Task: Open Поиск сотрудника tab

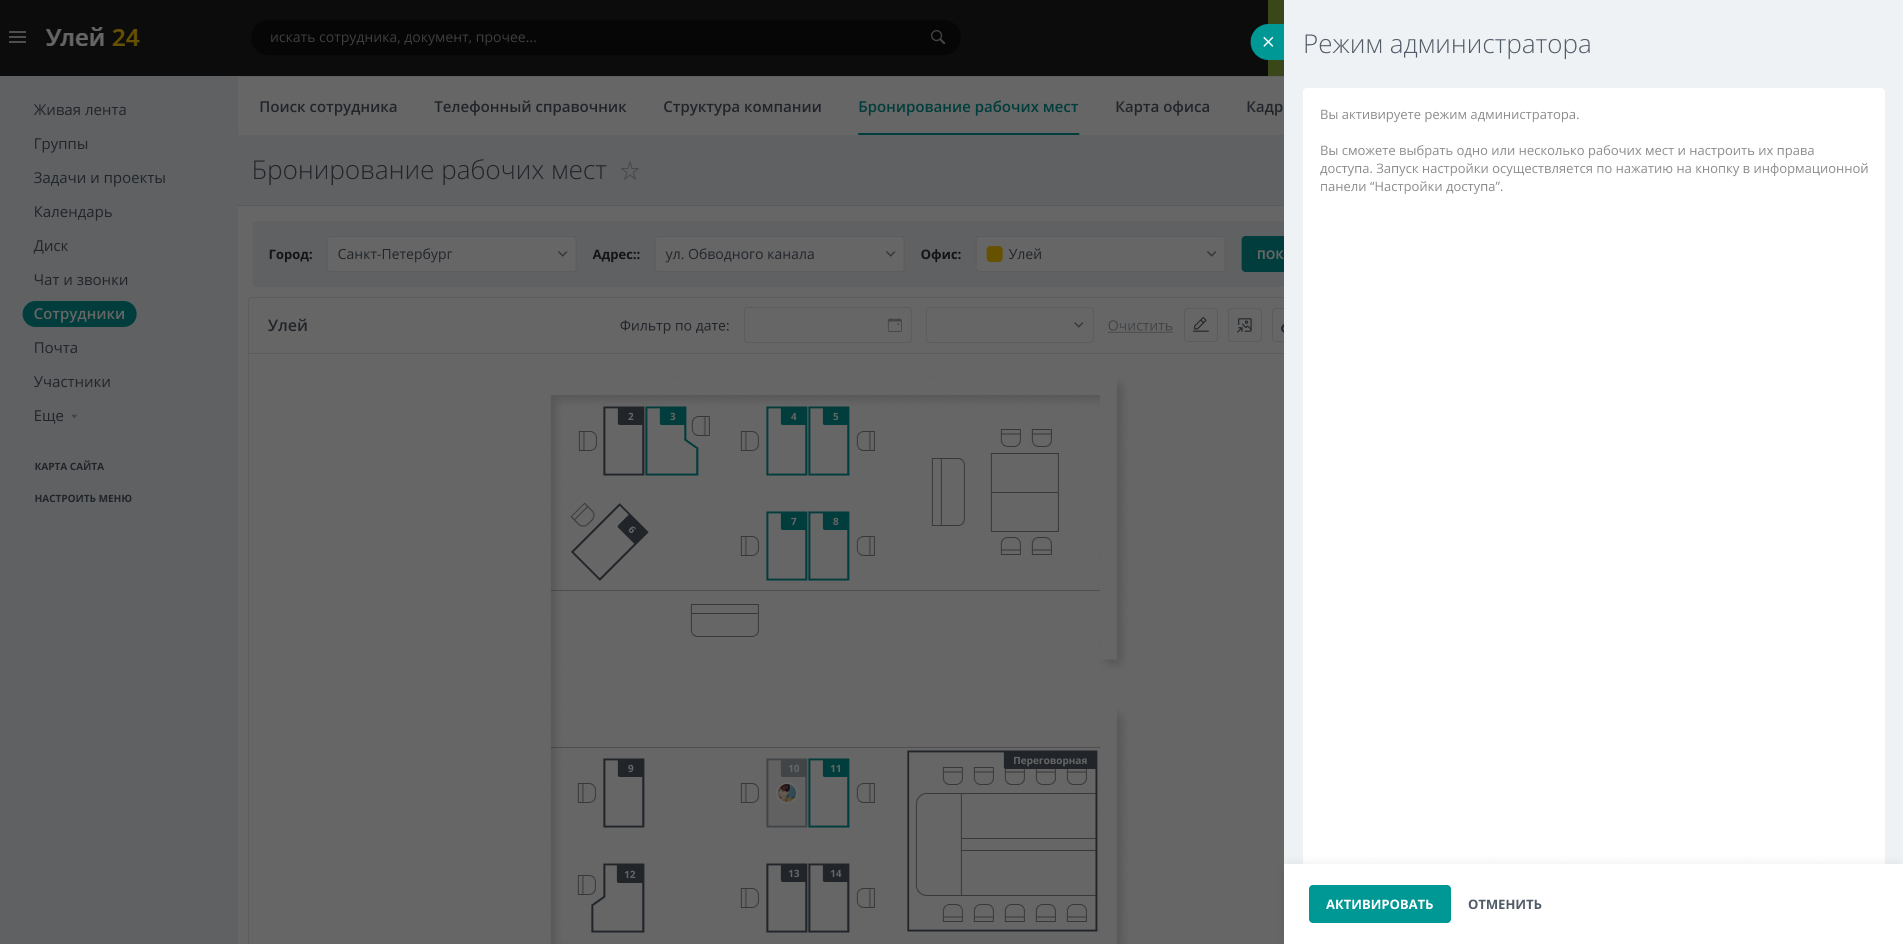Action: coord(328,107)
